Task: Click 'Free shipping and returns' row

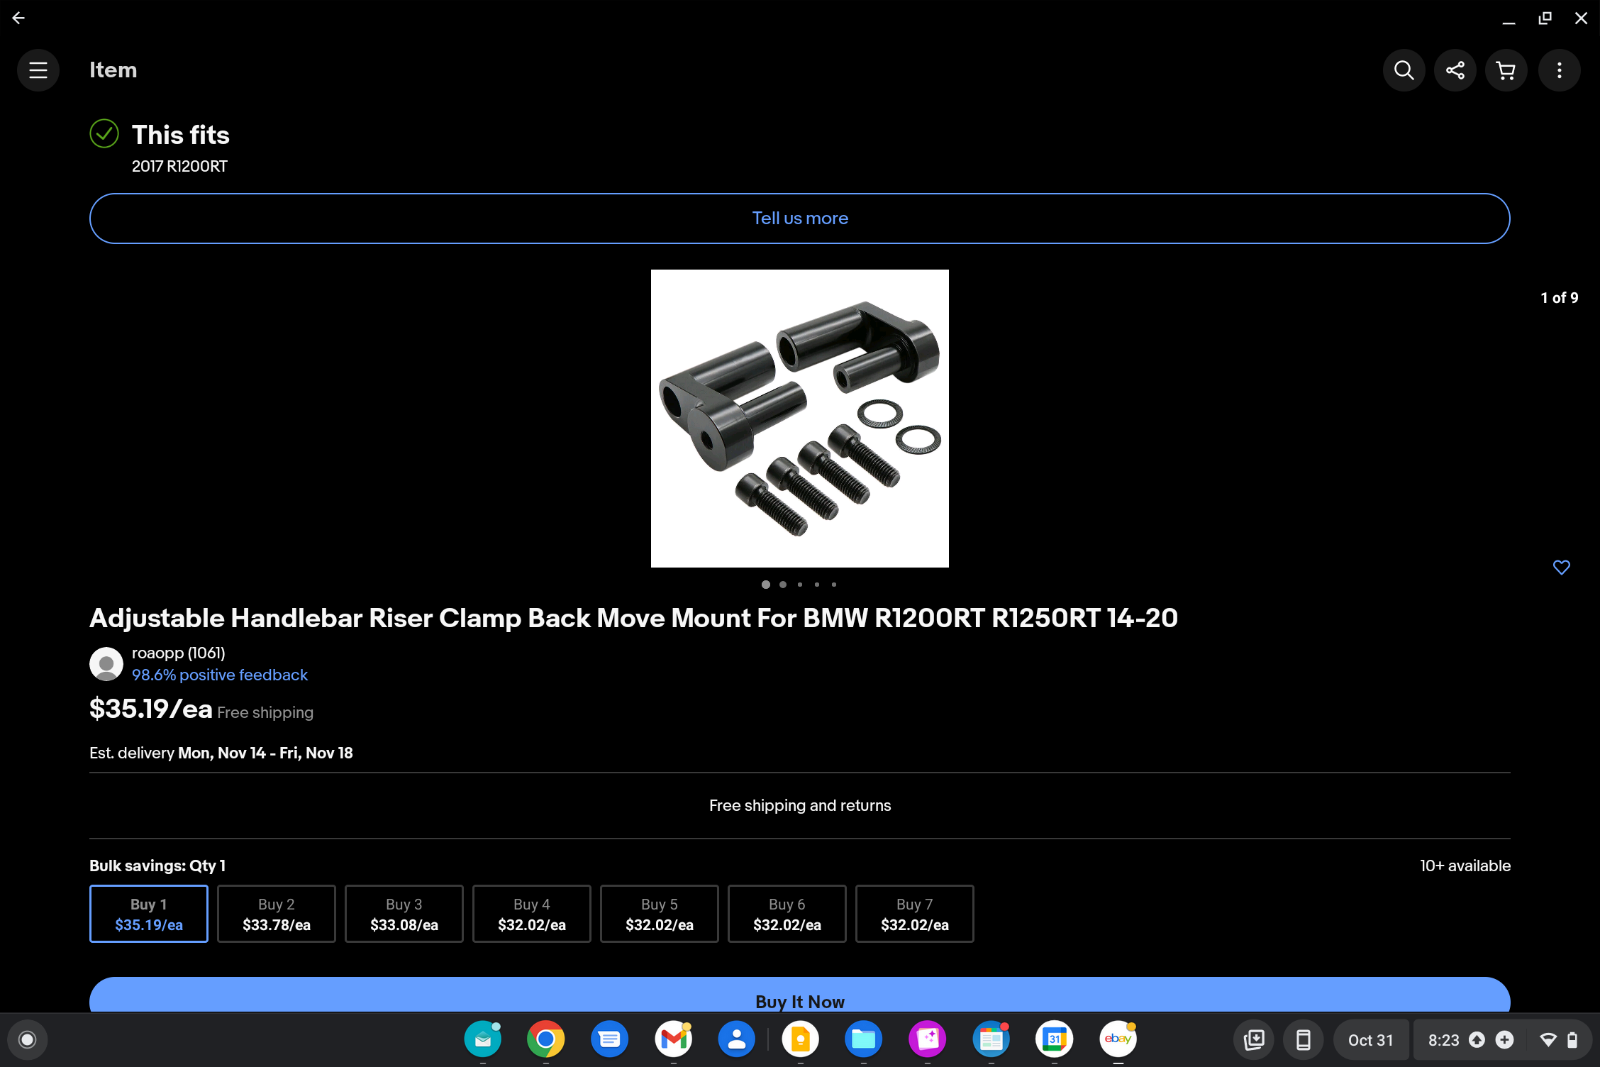Action: (800, 806)
